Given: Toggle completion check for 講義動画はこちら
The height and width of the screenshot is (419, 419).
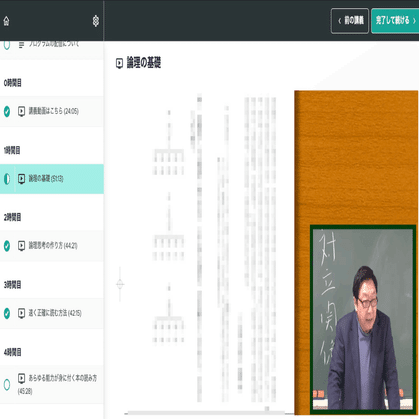Looking at the screenshot, I should [x=7, y=111].
